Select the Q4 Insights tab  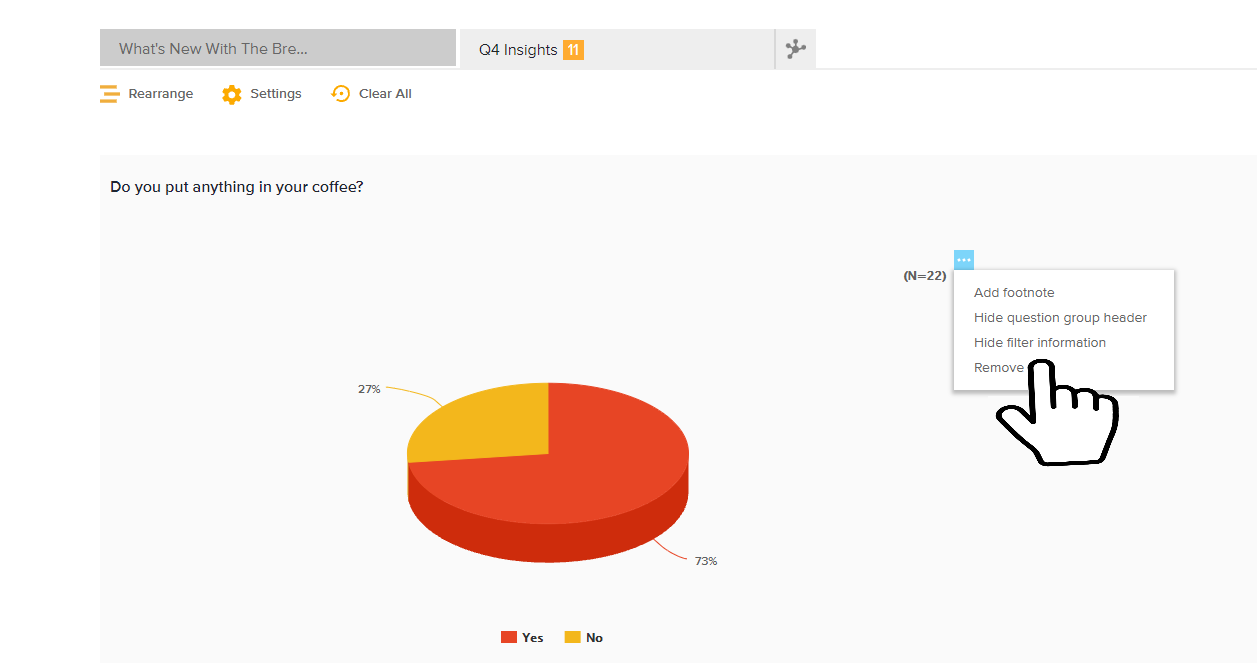[x=518, y=50]
